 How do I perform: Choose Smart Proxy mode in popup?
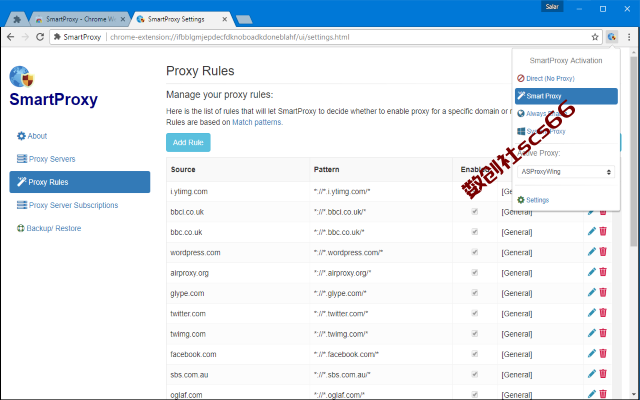[566, 96]
